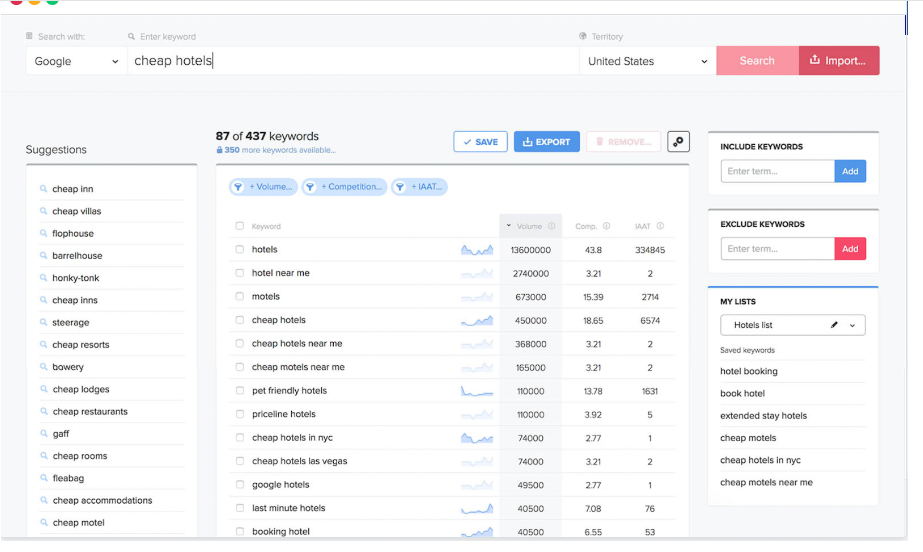Click the Include Keywords term input field
This screenshot has height=552, width=923.
(777, 171)
